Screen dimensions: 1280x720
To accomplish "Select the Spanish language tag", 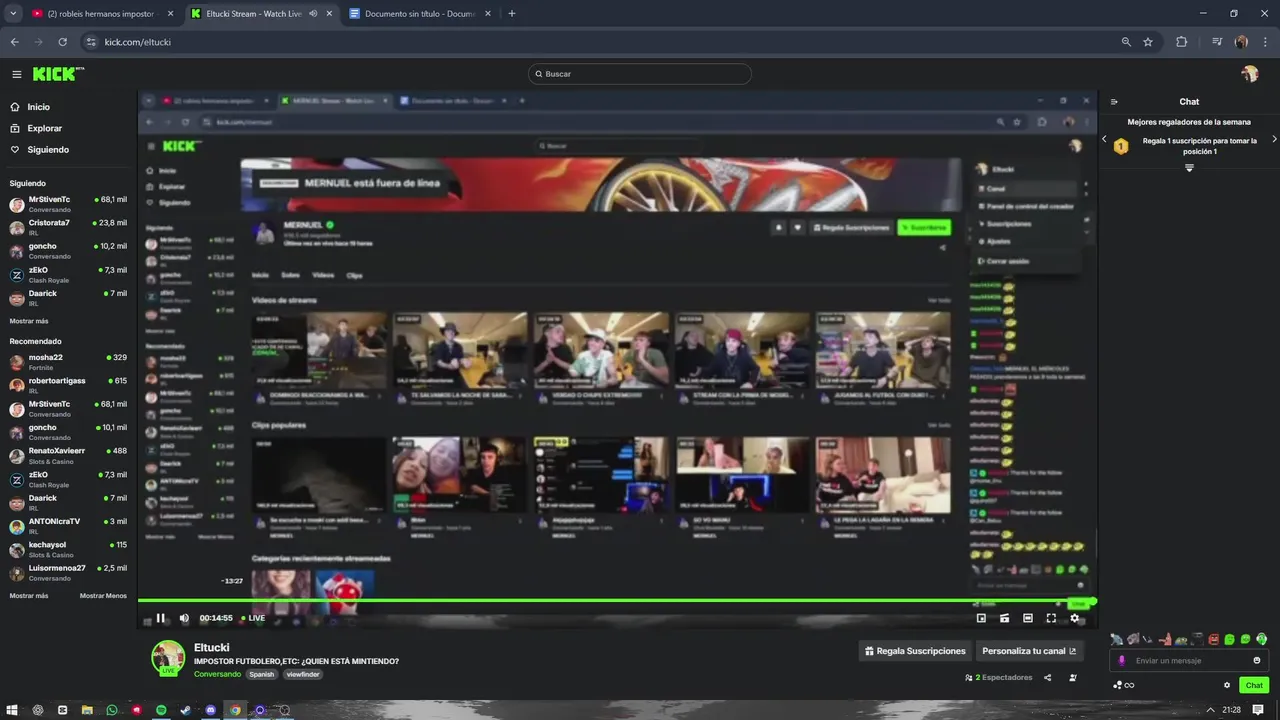I will 262,674.
